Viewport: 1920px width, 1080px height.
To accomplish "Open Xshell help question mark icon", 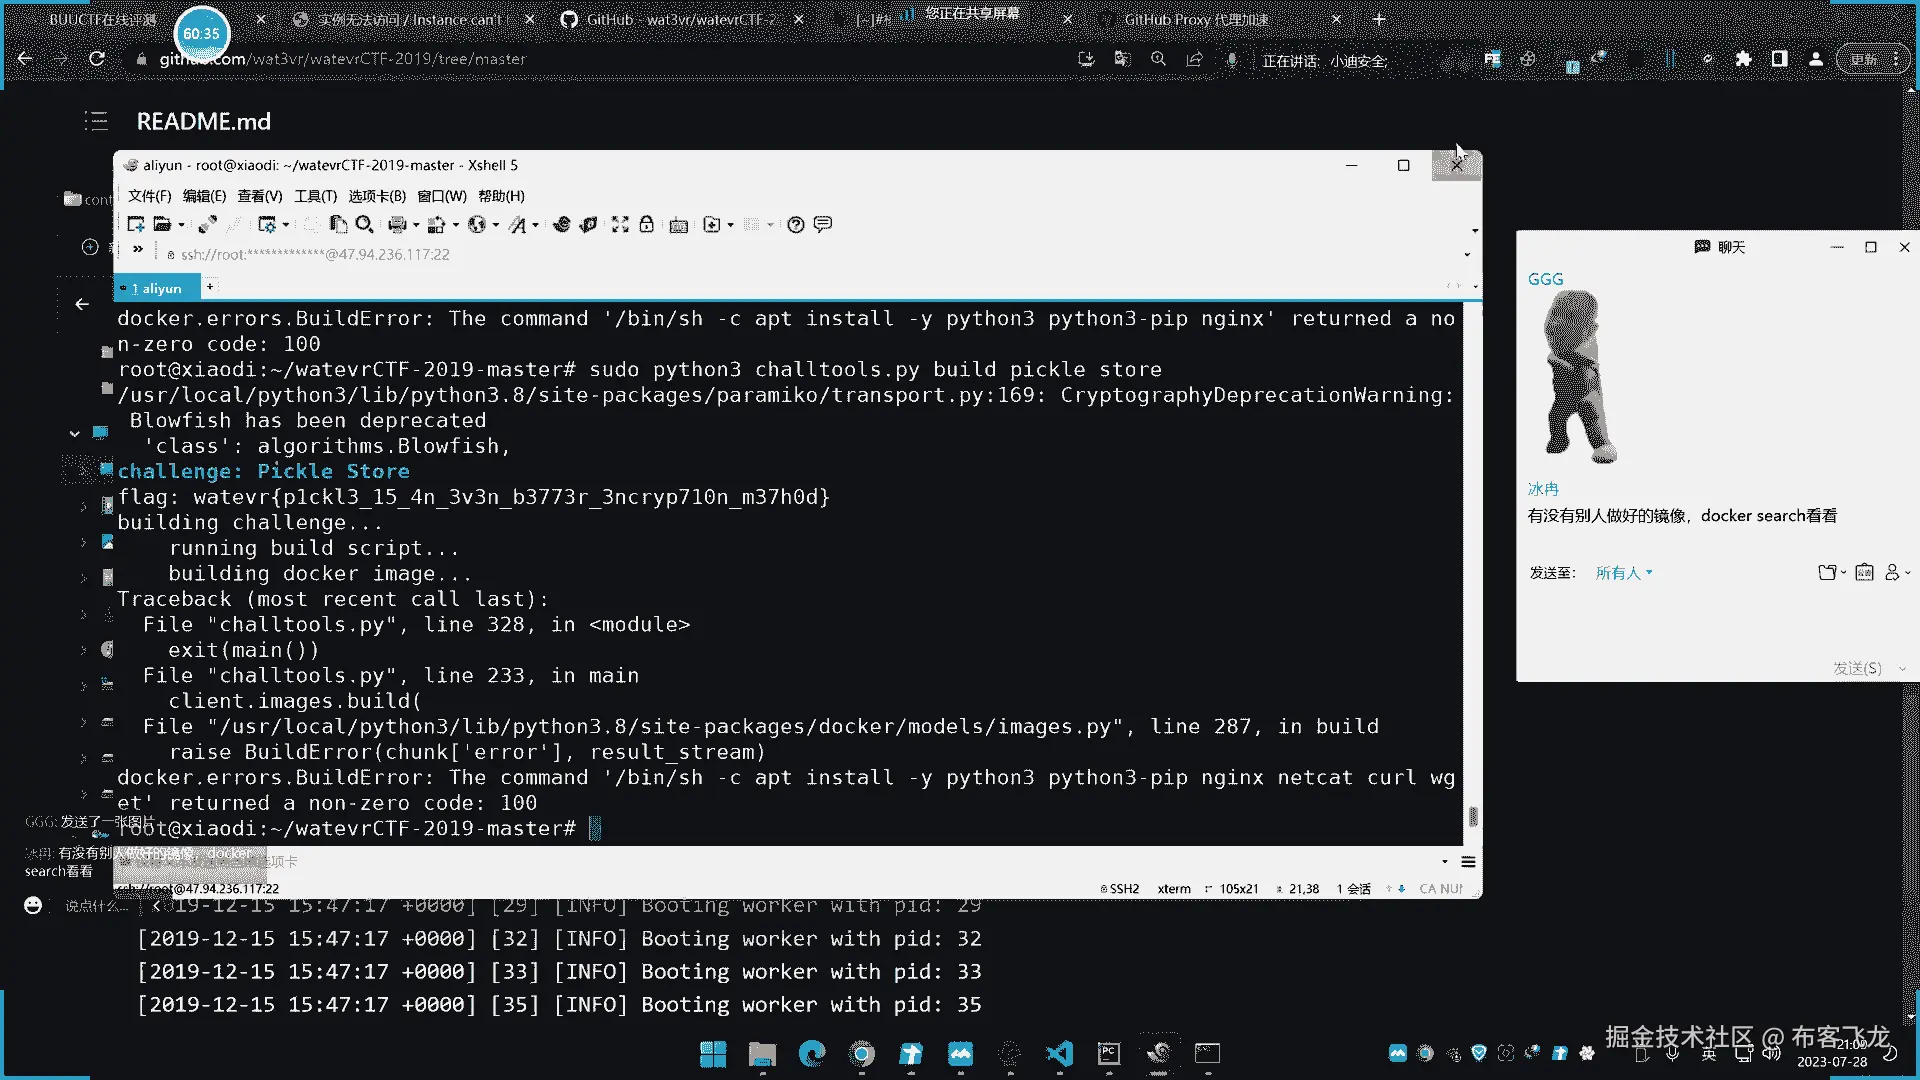I will click(x=795, y=225).
